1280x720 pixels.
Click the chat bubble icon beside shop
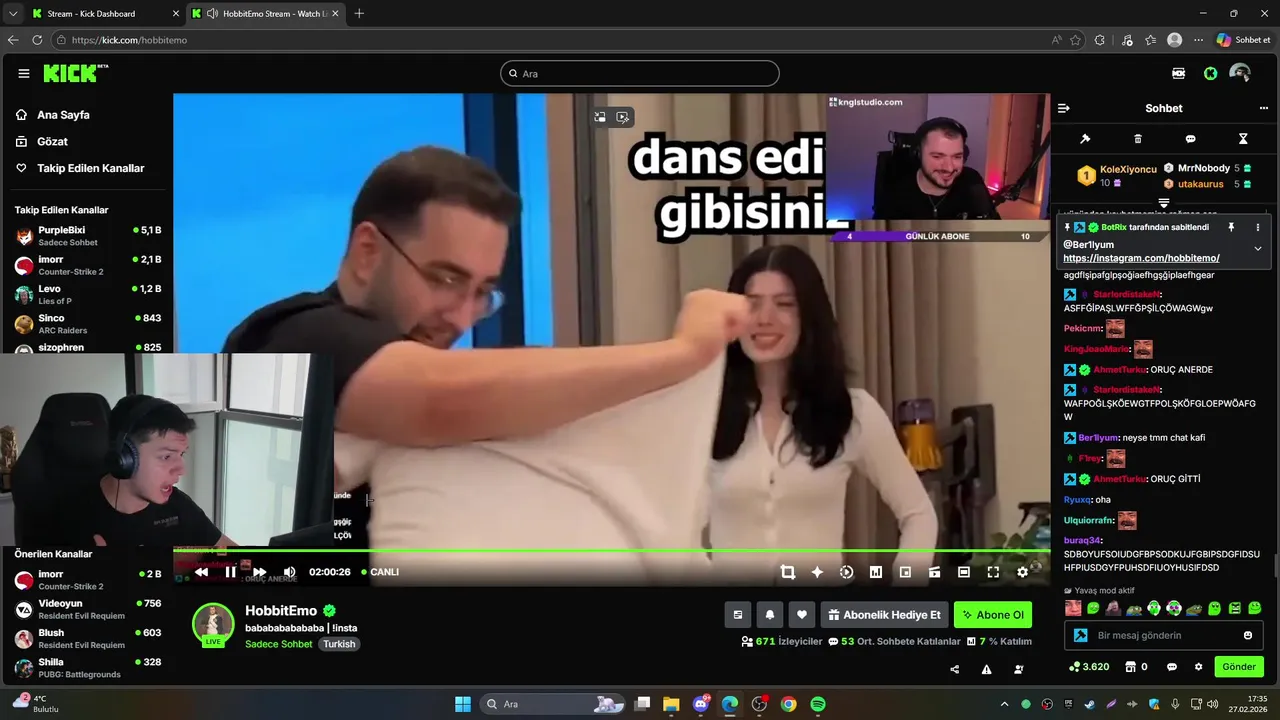coord(1172,666)
